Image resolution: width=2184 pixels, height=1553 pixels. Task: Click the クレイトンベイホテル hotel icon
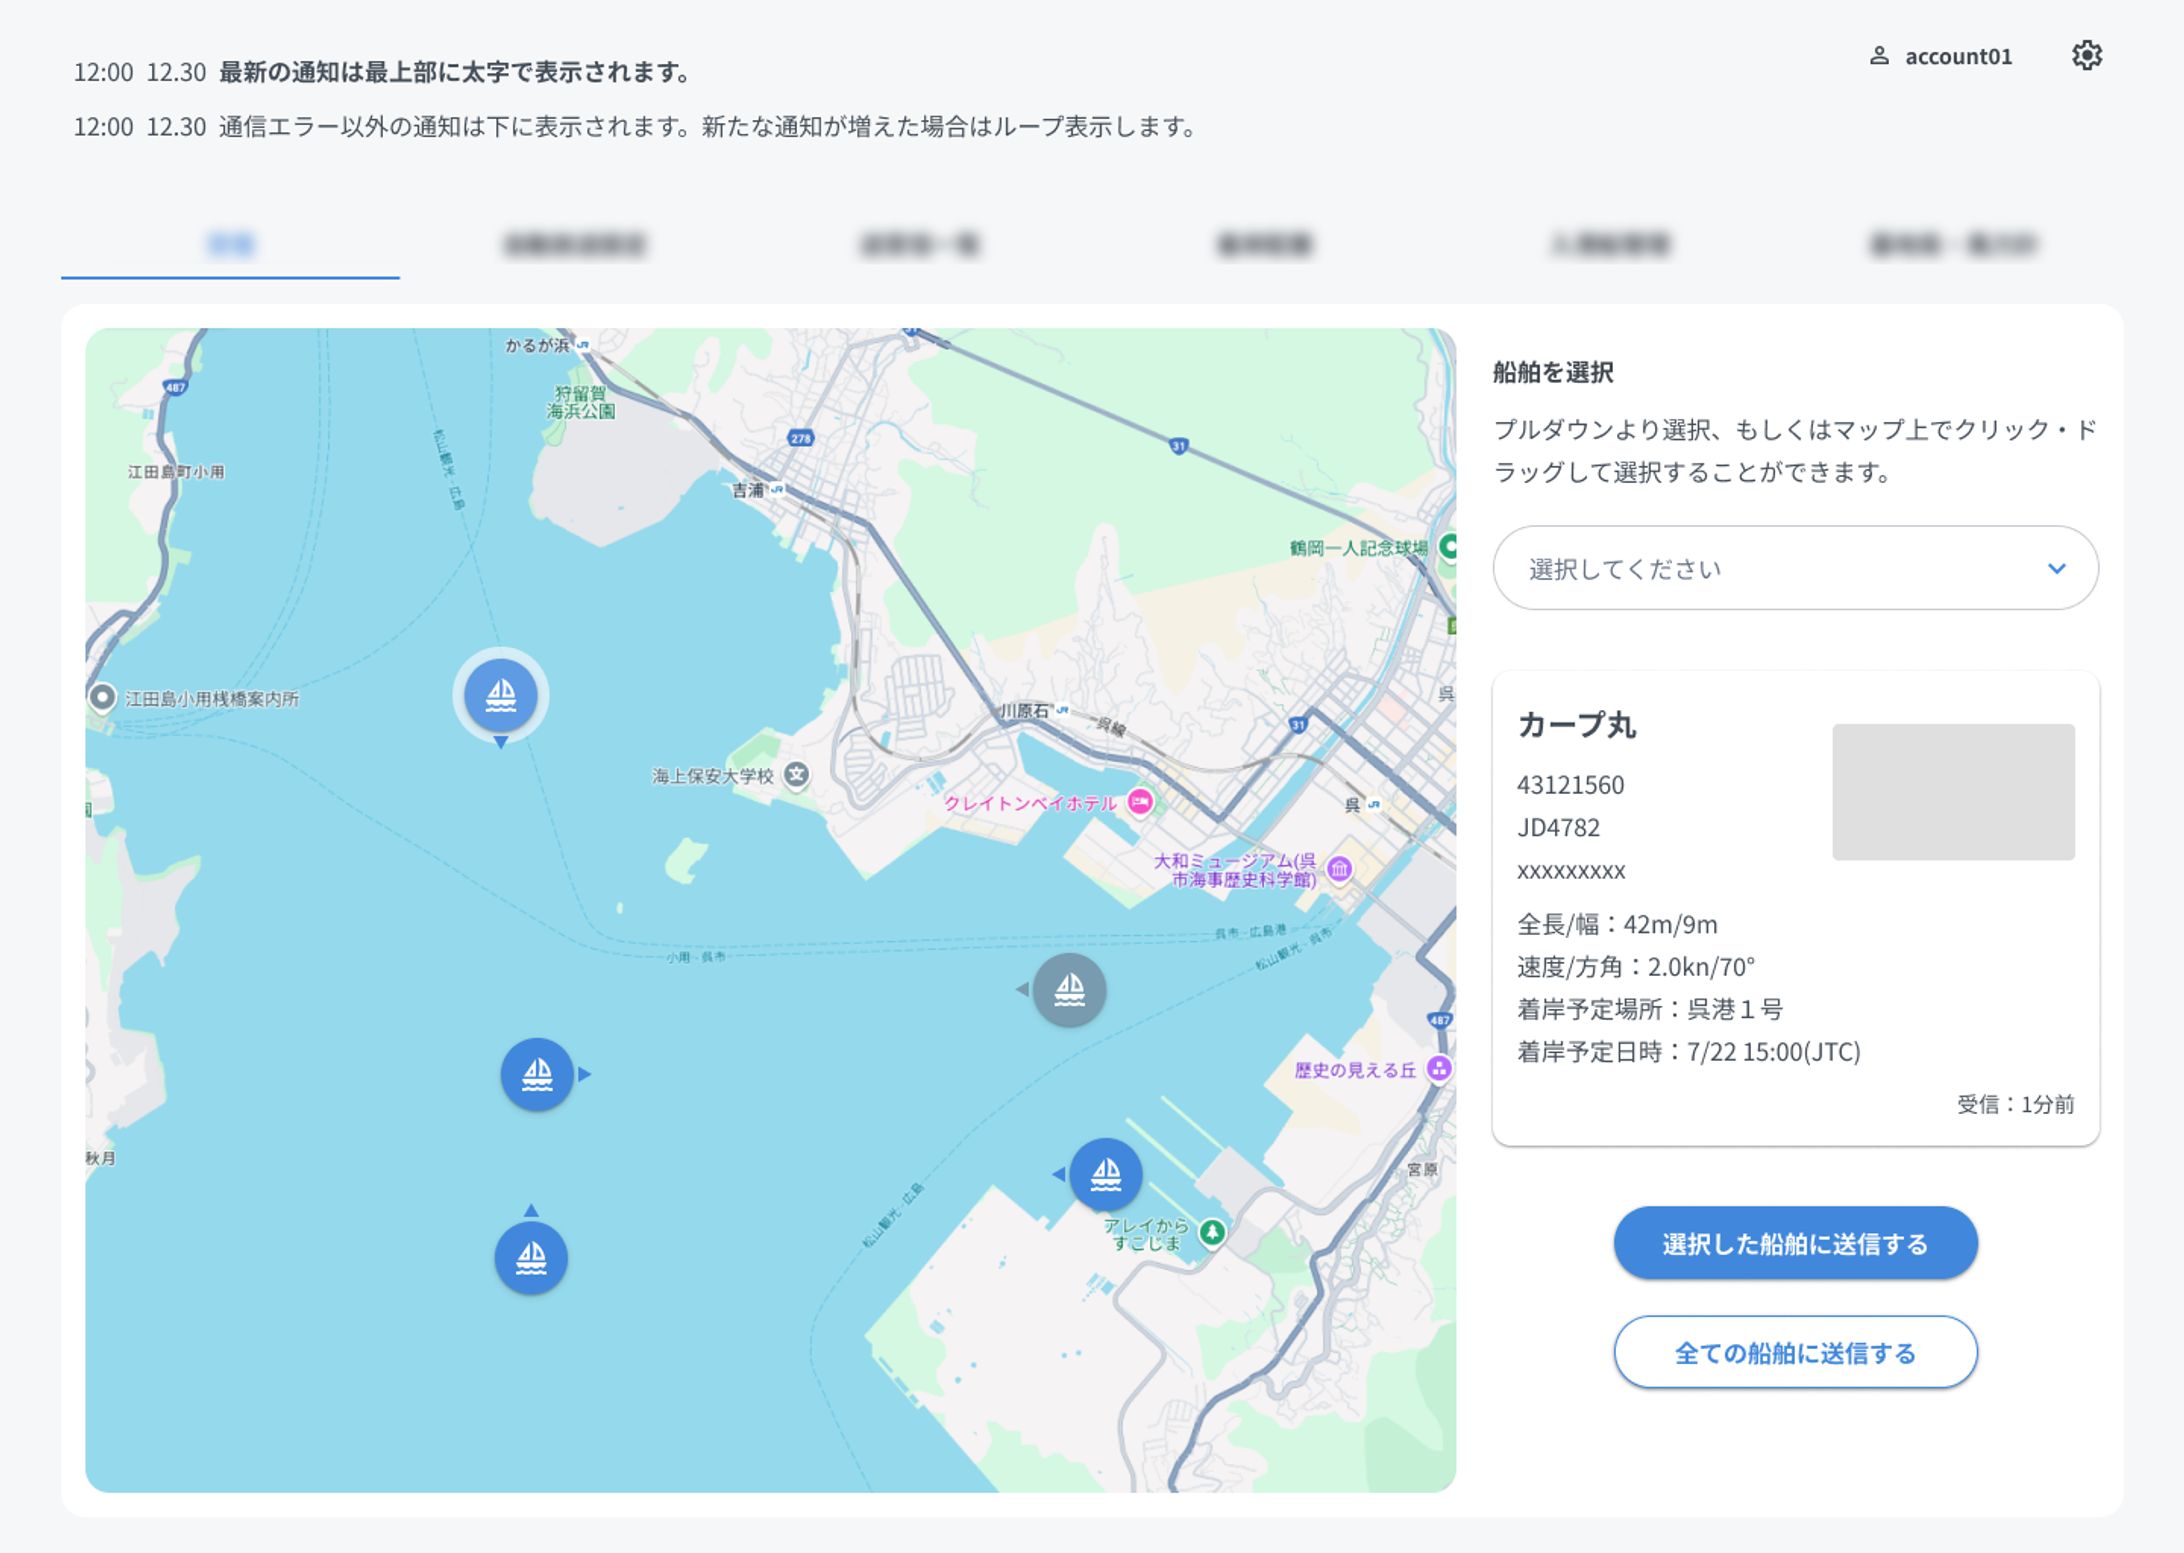pyautogui.click(x=1140, y=801)
